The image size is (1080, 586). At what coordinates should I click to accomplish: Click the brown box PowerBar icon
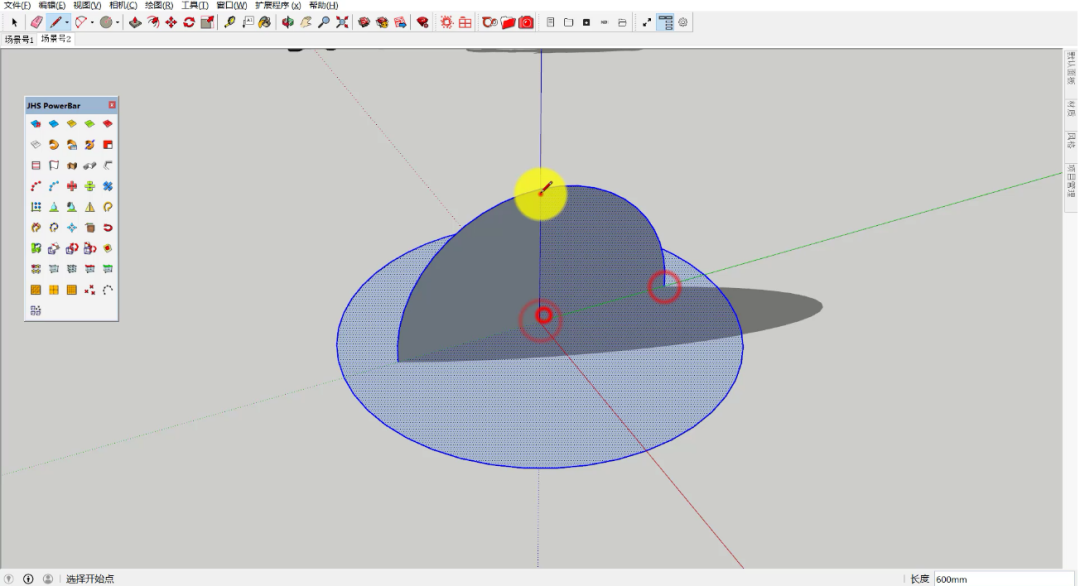(x=90, y=228)
